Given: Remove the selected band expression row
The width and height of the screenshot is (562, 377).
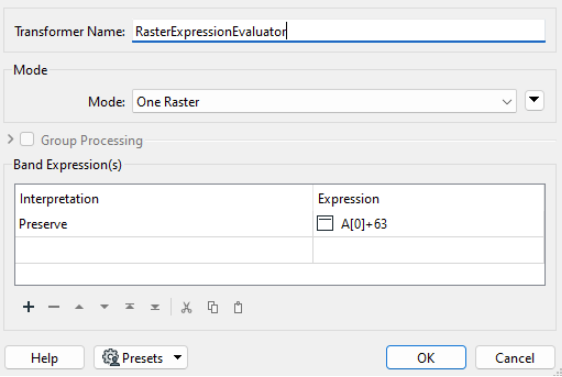Looking at the screenshot, I should point(54,307).
